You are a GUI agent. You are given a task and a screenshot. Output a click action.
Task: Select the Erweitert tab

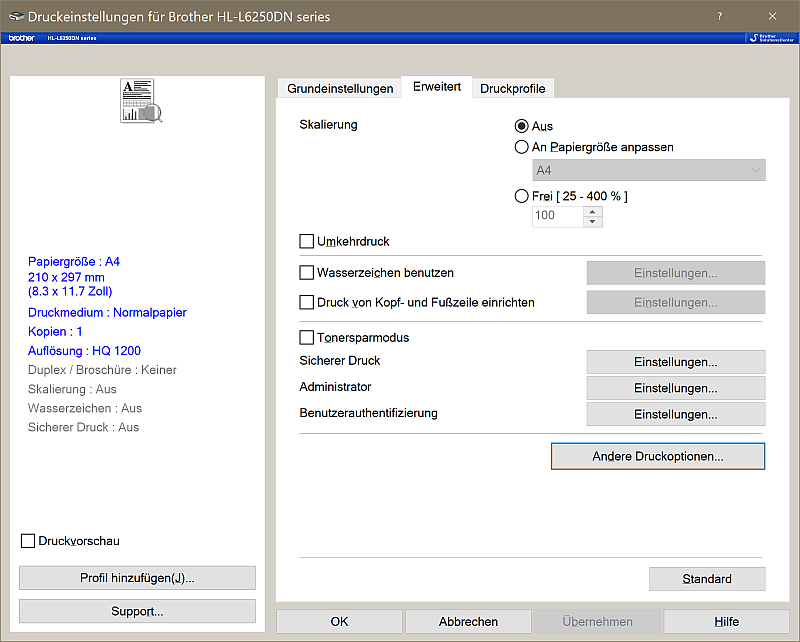[437, 87]
